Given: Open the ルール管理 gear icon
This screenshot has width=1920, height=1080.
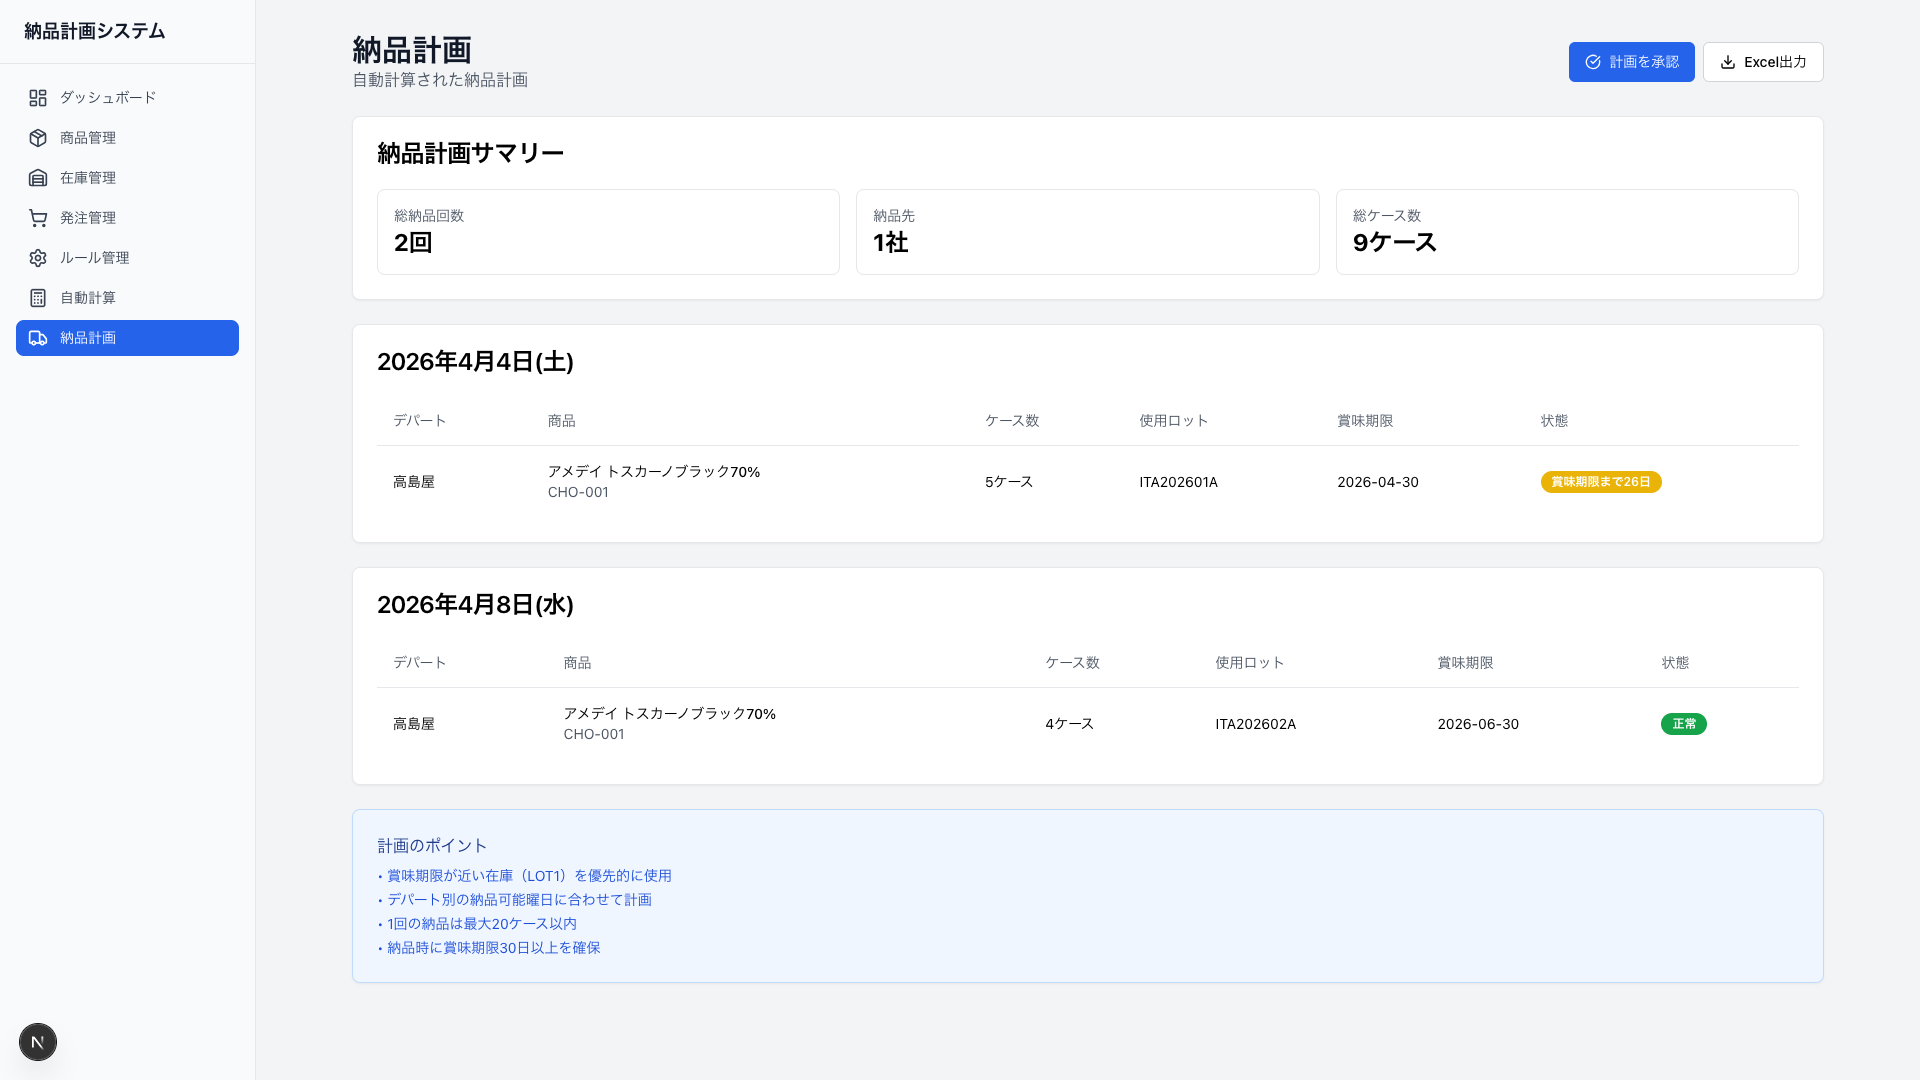Looking at the screenshot, I should 38,257.
